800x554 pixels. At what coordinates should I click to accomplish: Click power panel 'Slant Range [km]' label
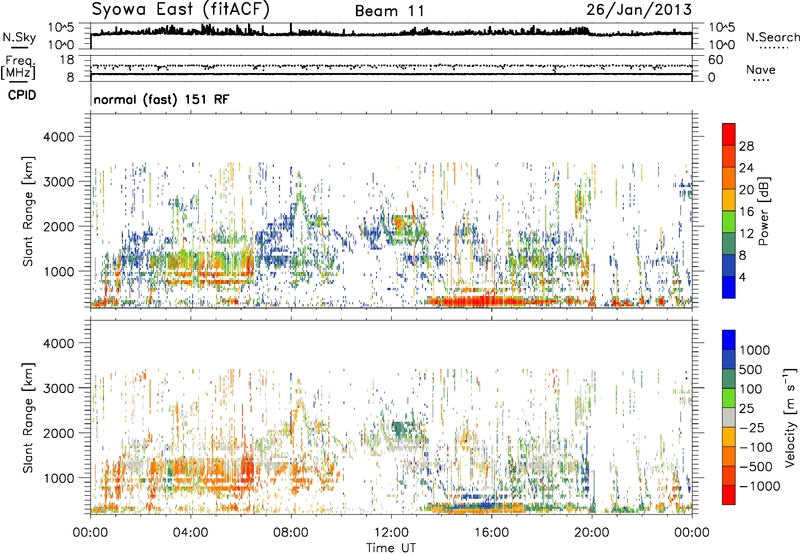(28, 211)
